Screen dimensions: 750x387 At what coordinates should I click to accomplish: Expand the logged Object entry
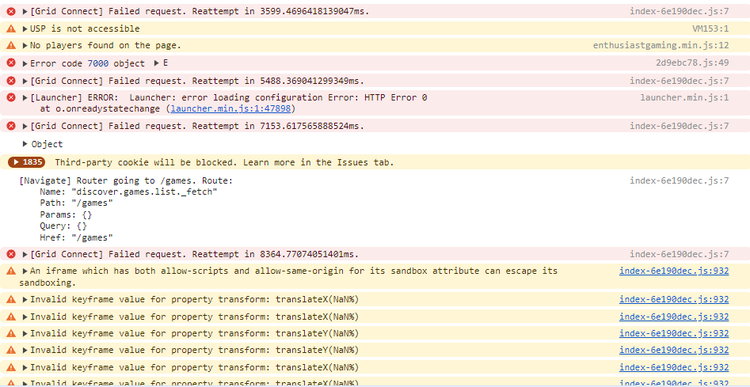coord(25,144)
